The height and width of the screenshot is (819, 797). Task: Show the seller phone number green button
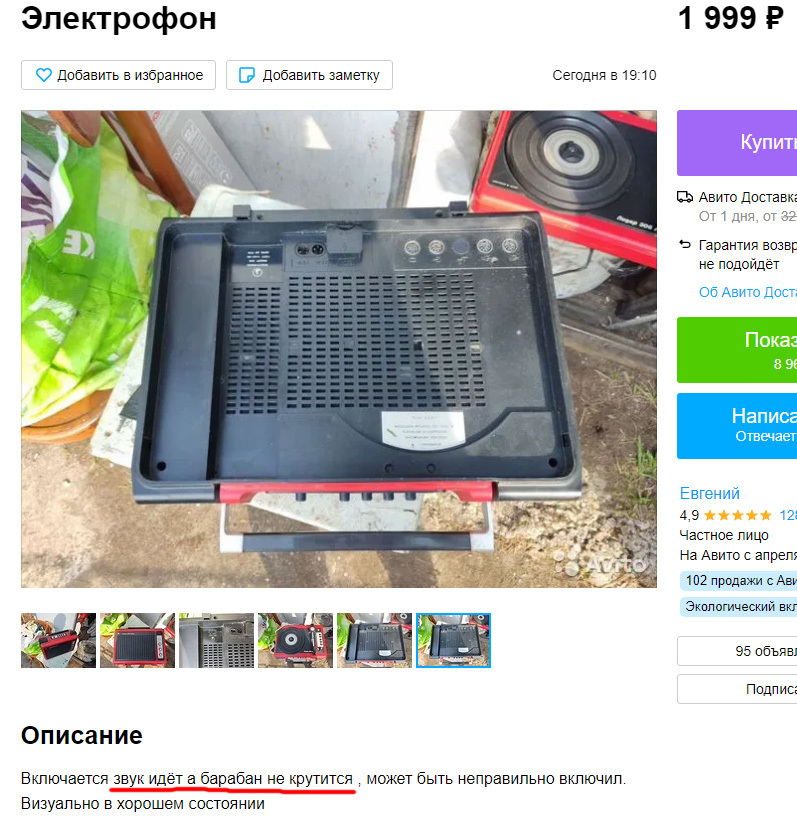pos(737,350)
